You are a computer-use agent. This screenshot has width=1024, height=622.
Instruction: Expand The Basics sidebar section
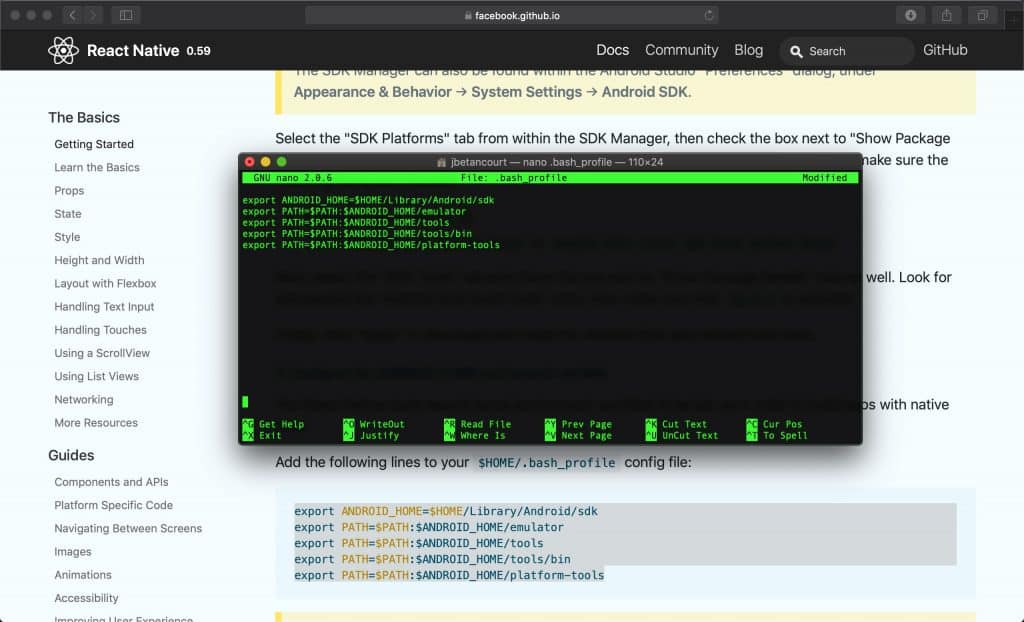84,117
